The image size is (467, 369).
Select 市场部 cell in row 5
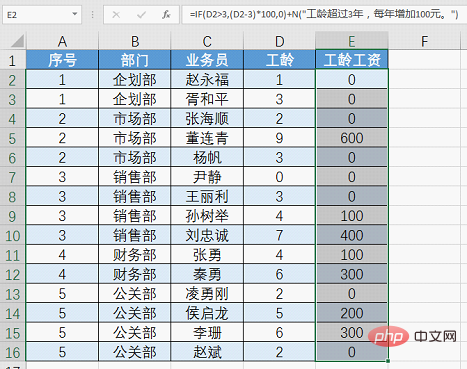[x=135, y=138]
